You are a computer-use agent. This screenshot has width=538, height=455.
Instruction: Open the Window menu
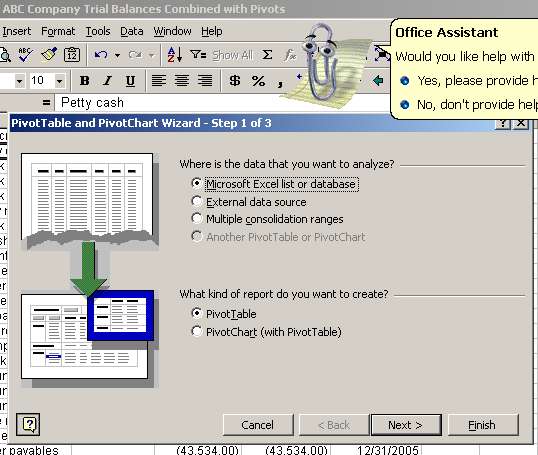pos(172,31)
